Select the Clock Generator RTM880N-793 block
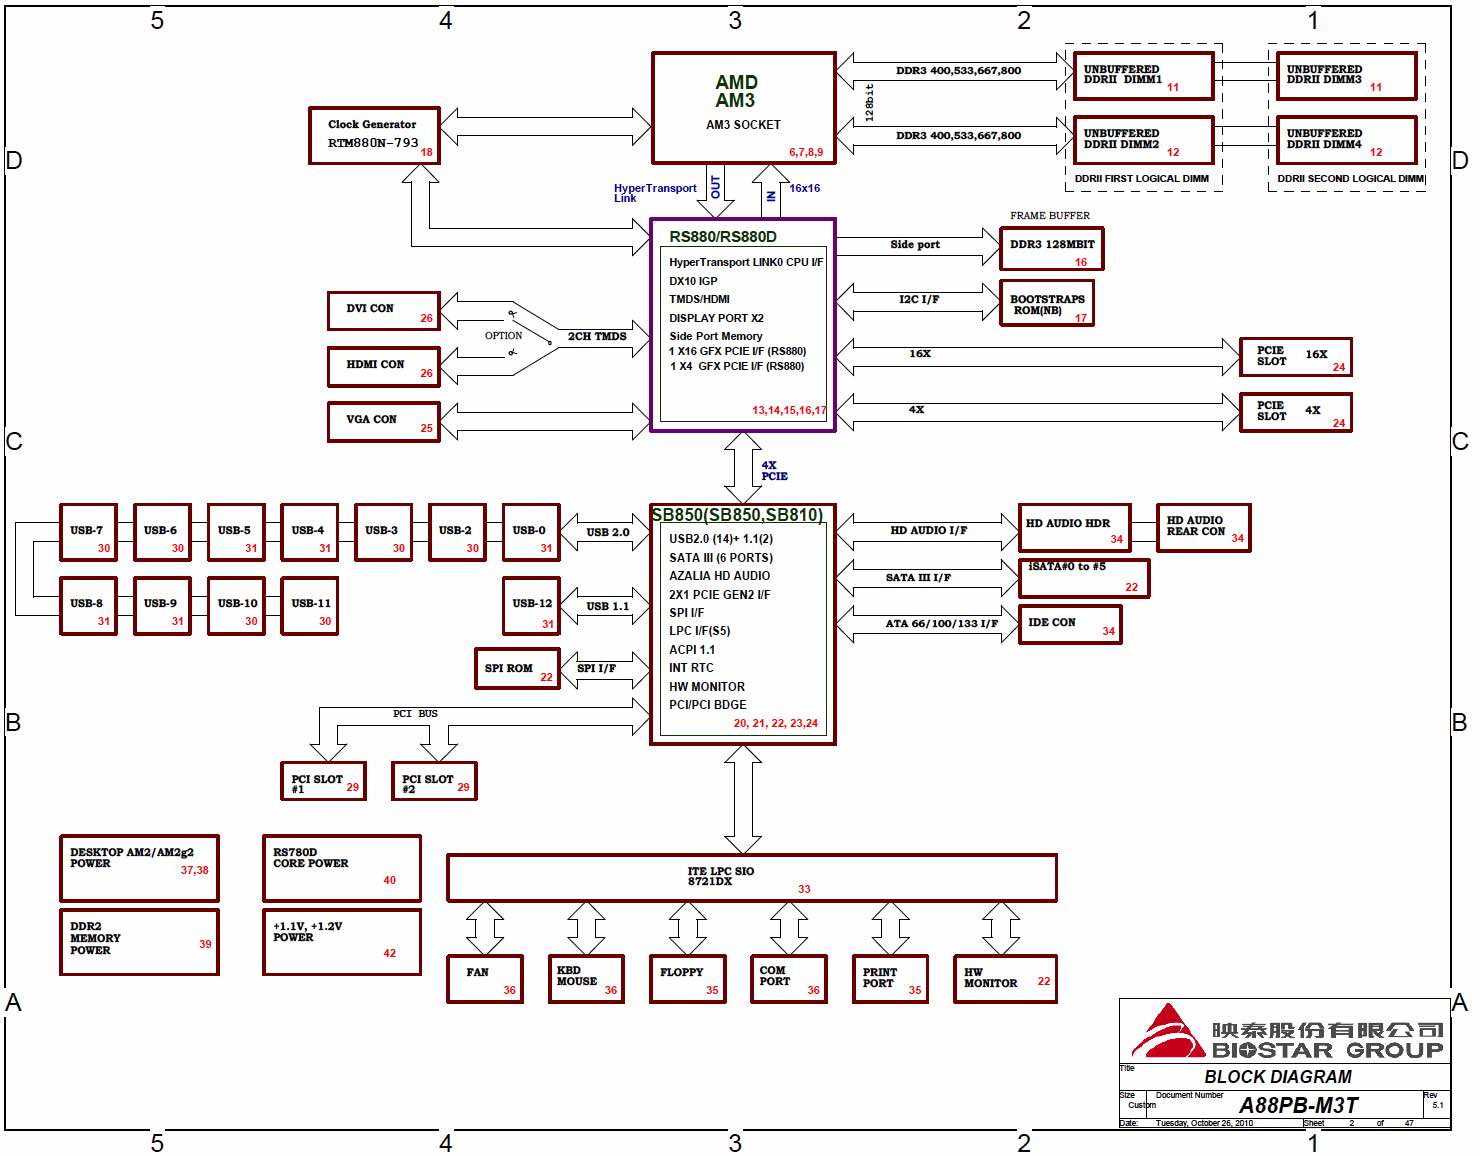Viewport: 1480px width, 1156px height. click(374, 135)
